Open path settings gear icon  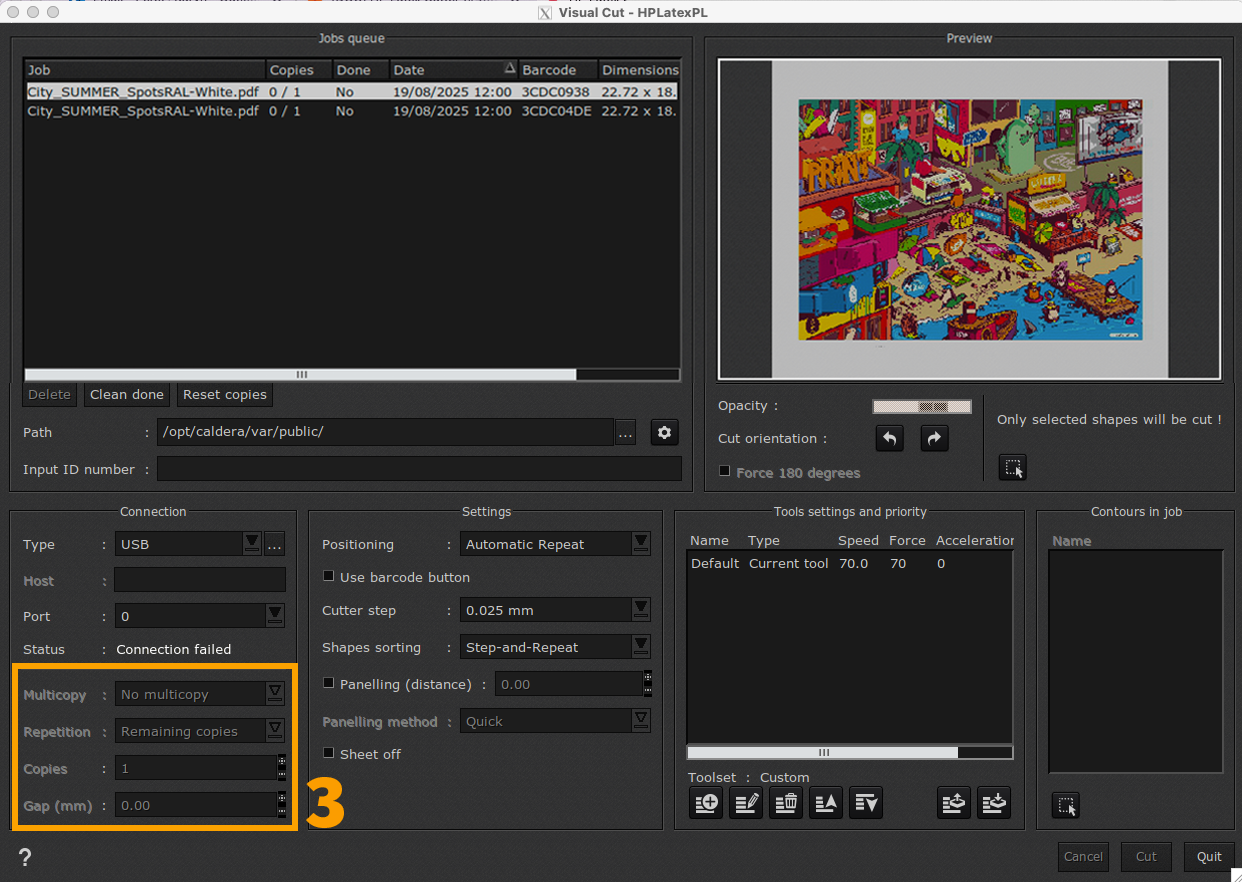(x=665, y=432)
